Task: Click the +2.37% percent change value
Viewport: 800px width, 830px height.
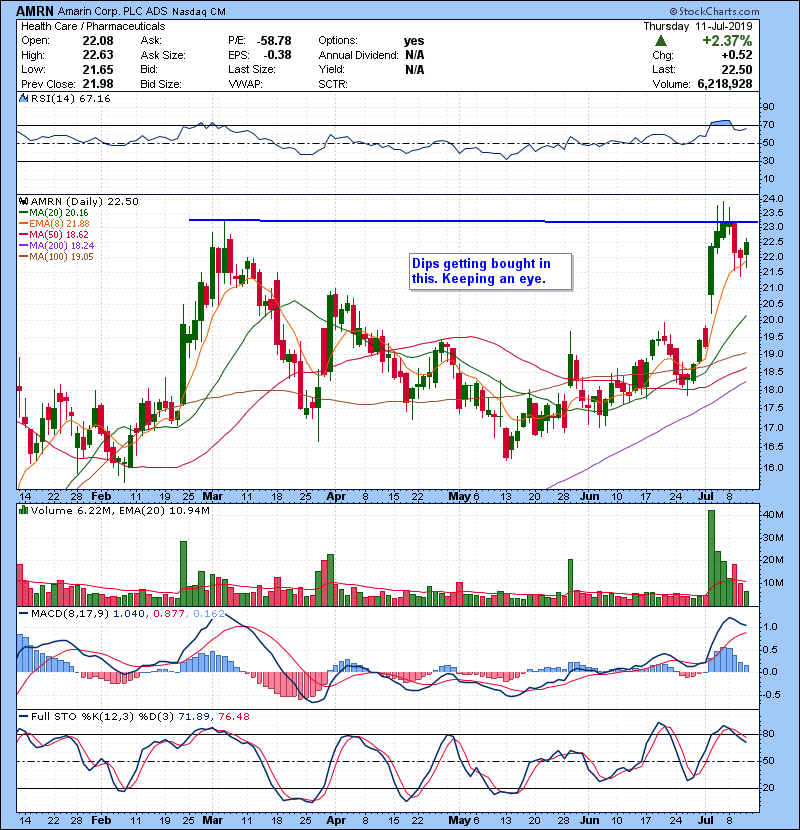Action: 727,41
